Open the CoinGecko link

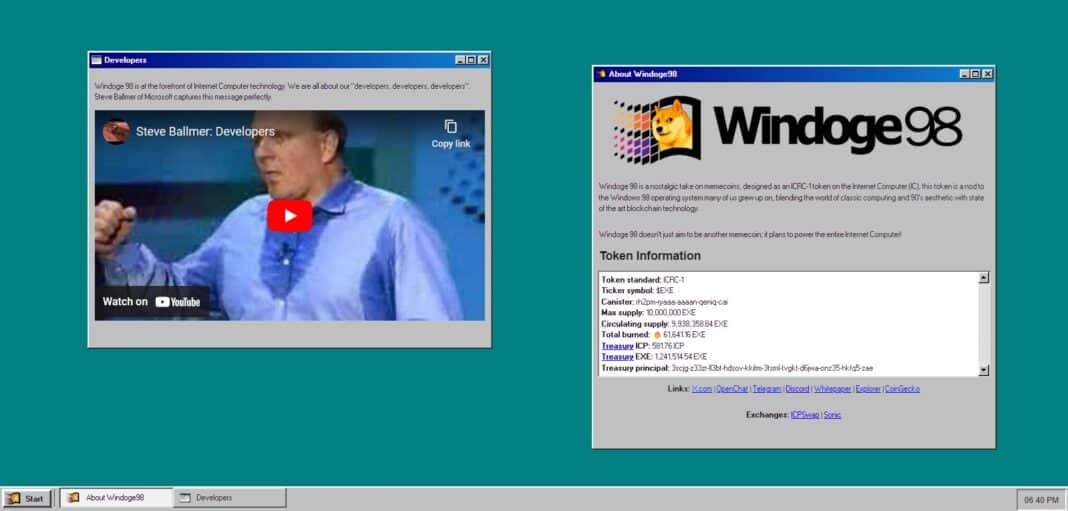[x=902, y=389]
